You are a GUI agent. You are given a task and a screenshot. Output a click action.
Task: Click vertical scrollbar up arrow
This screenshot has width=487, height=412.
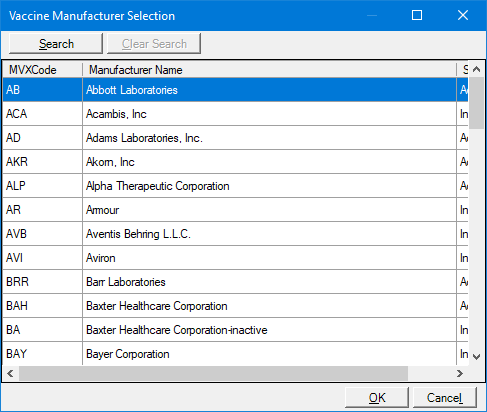click(x=476, y=69)
